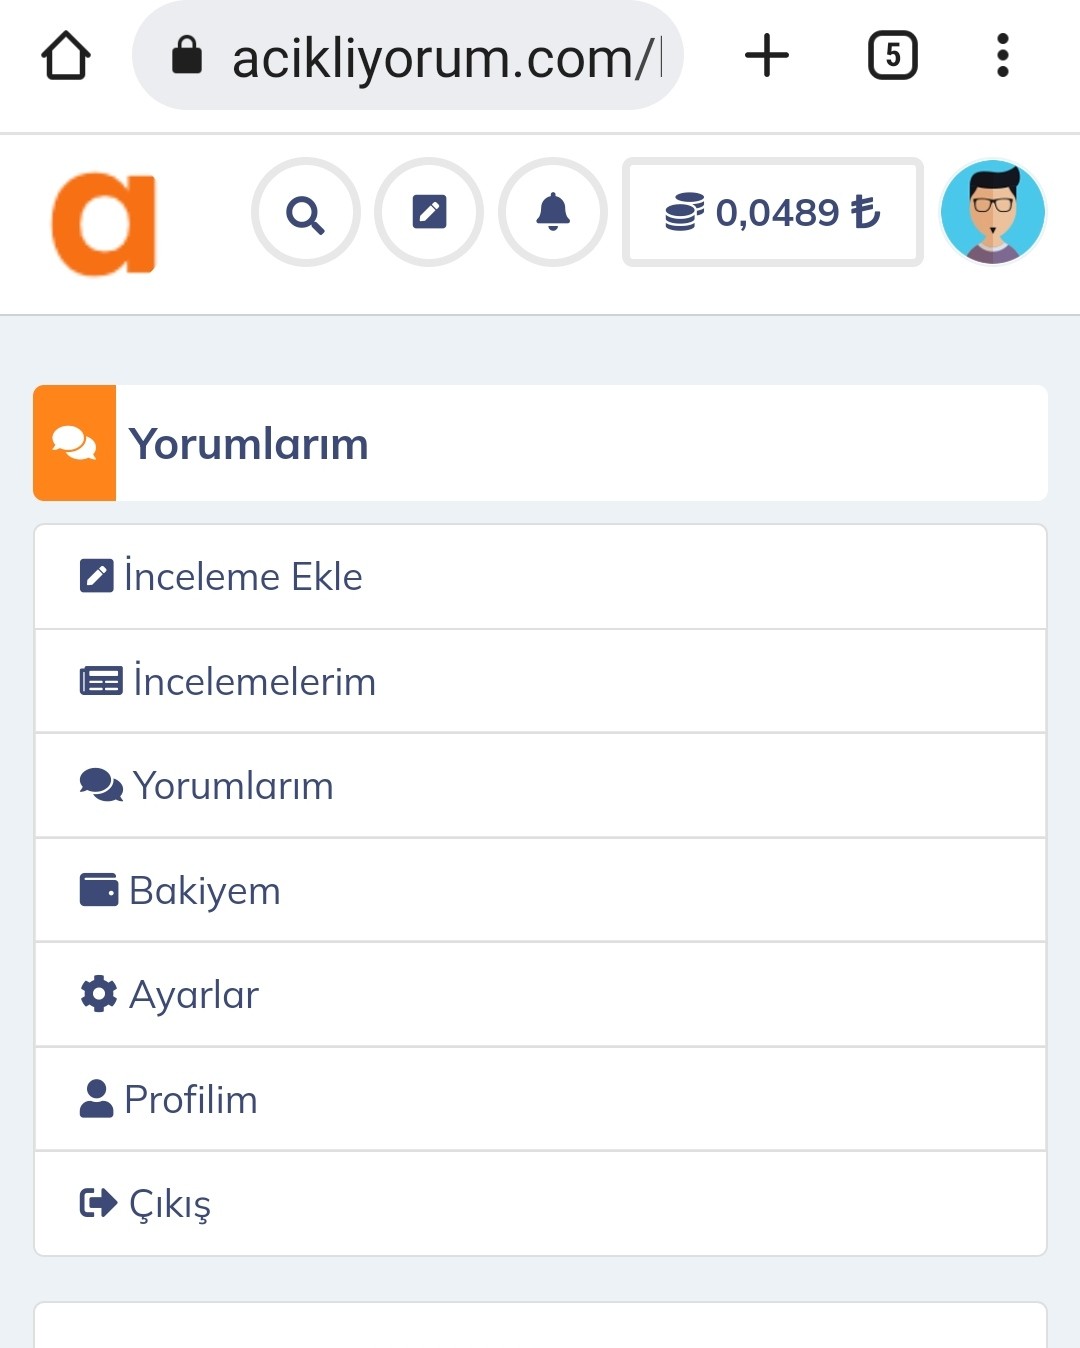This screenshot has height=1348, width=1080.
Task: Log out via Çıkış
Action: (540, 1204)
